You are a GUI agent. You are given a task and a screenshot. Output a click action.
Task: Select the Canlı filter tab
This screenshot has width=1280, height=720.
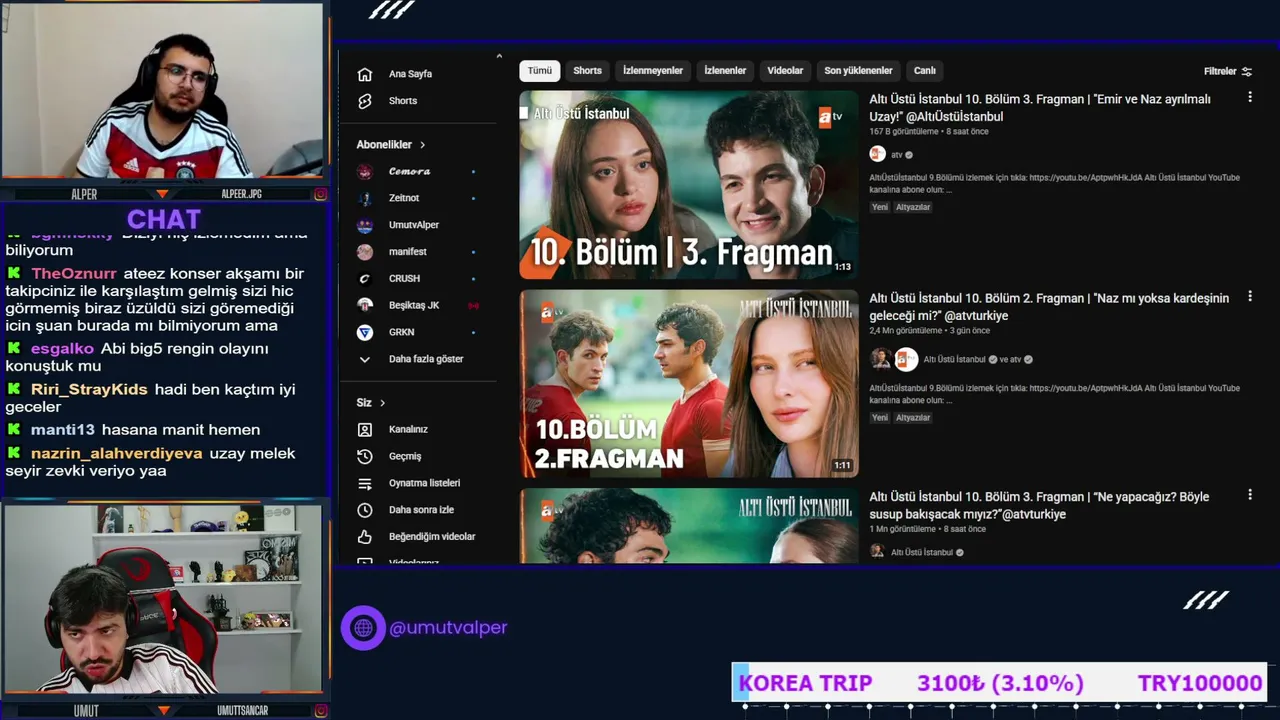click(x=925, y=71)
